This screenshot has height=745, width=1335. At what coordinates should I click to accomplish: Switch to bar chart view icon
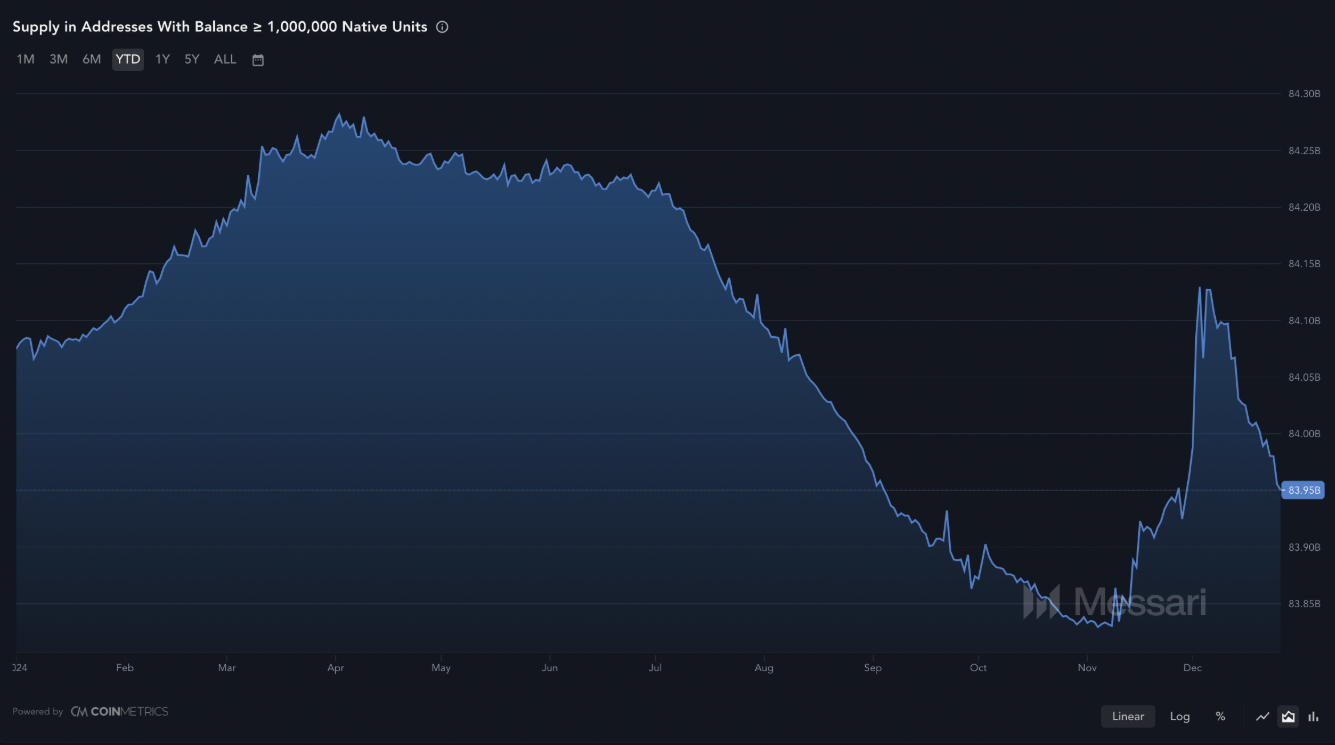(x=1313, y=716)
